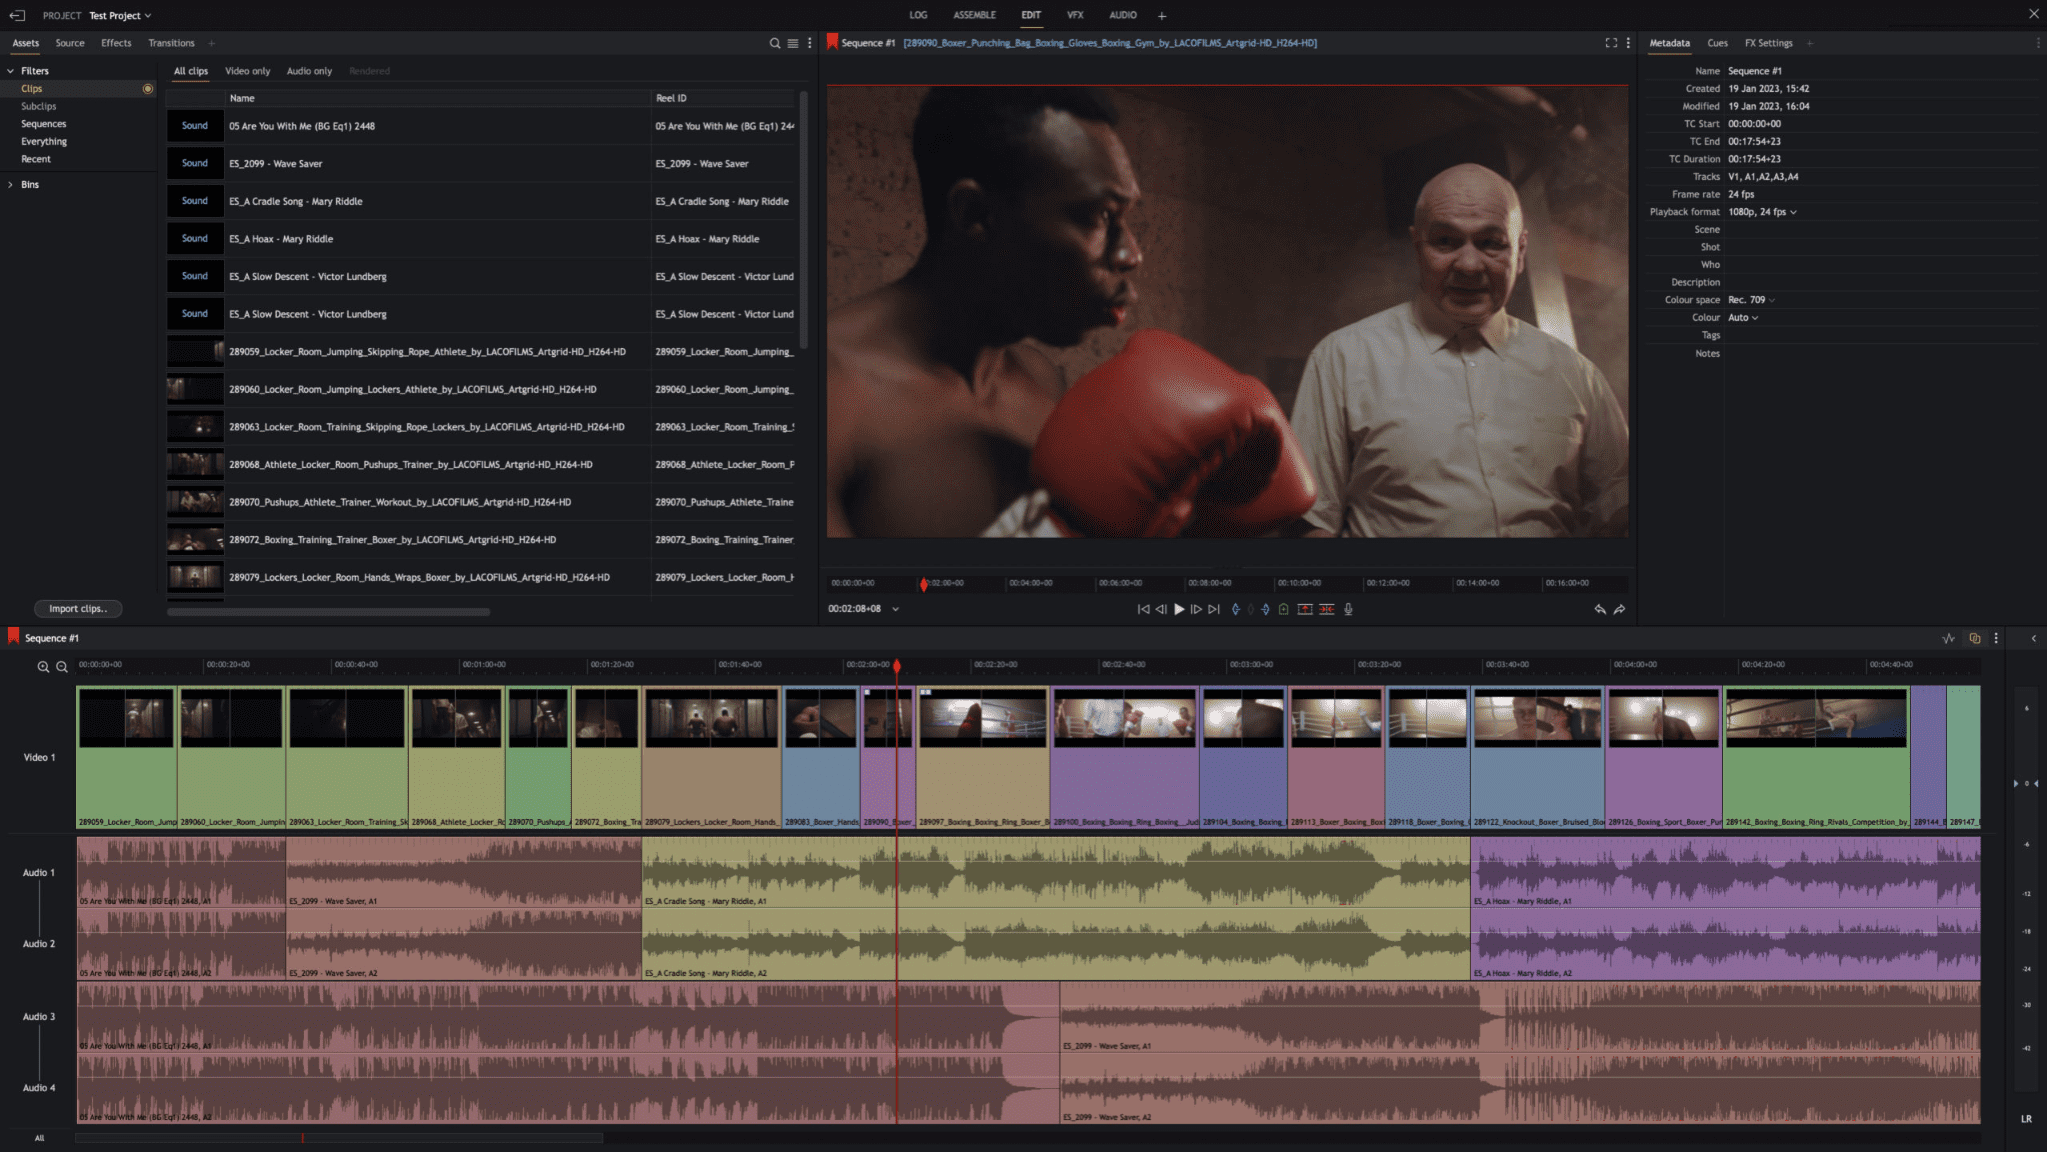Select the Clips filter radio button
The image size is (2047, 1152).
coord(148,88)
